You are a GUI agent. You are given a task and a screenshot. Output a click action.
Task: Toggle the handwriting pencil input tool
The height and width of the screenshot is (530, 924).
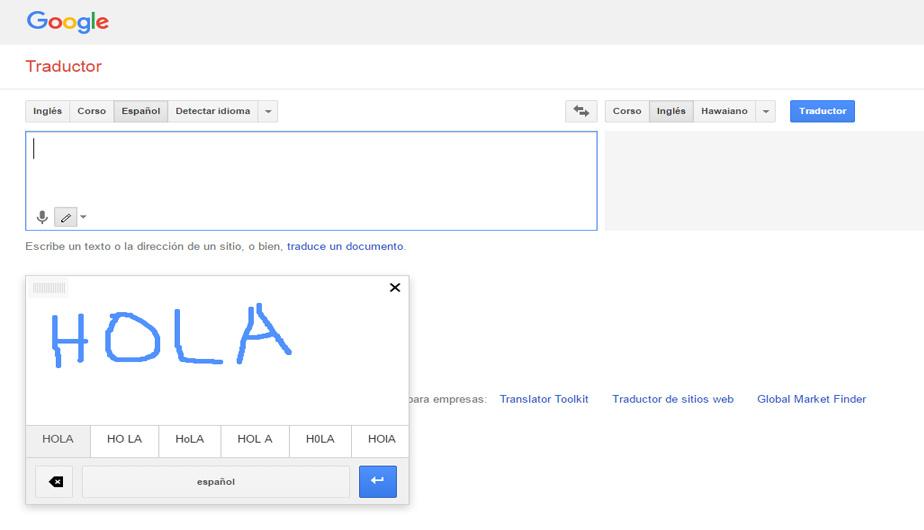point(65,217)
